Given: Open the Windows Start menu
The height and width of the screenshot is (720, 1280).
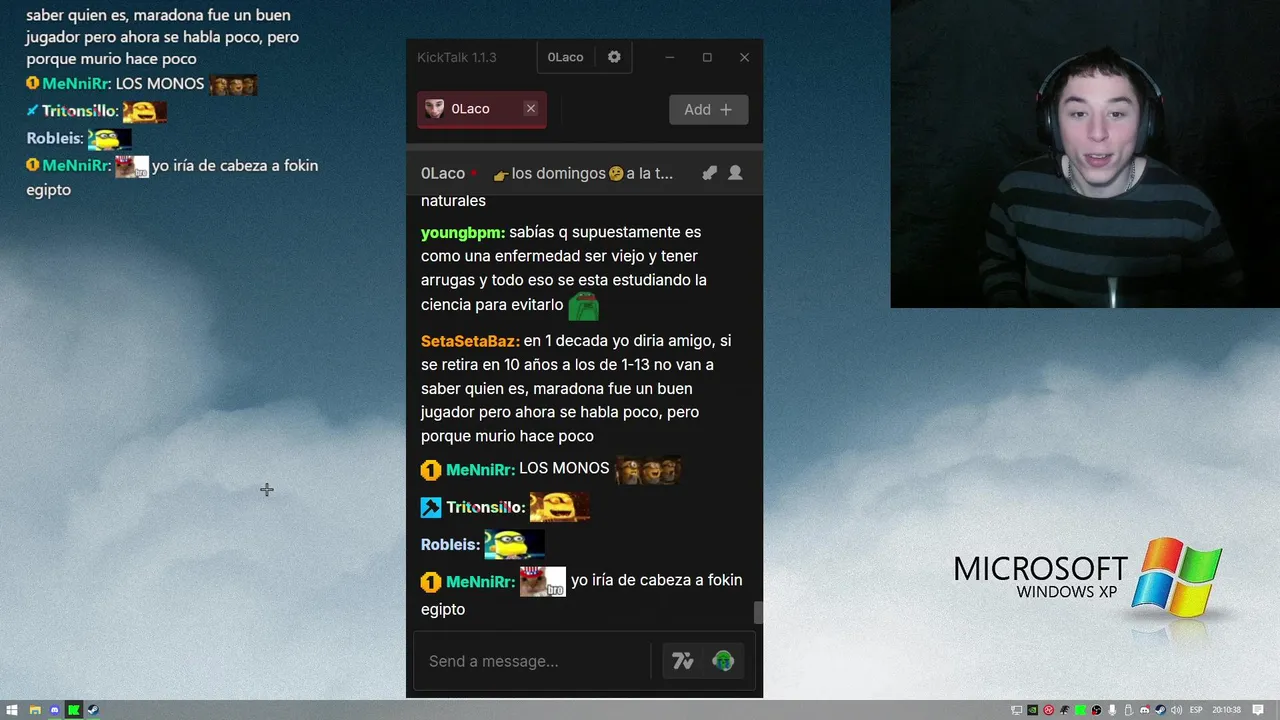Looking at the screenshot, I should click(x=12, y=710).
